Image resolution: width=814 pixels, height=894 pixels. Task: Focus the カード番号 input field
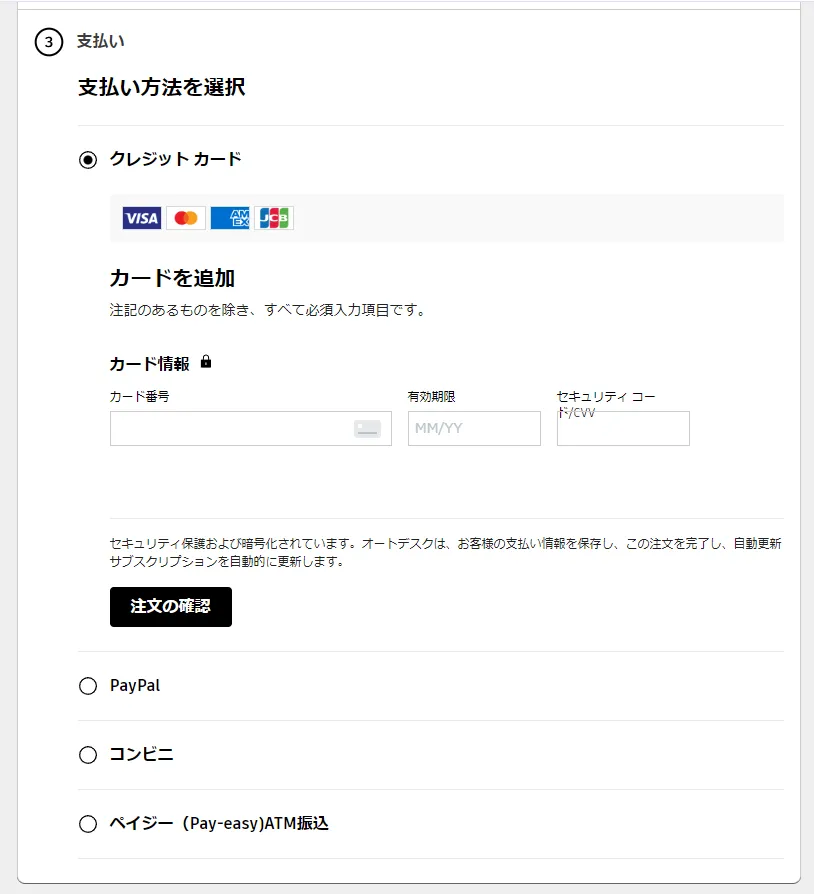[230, 429]
